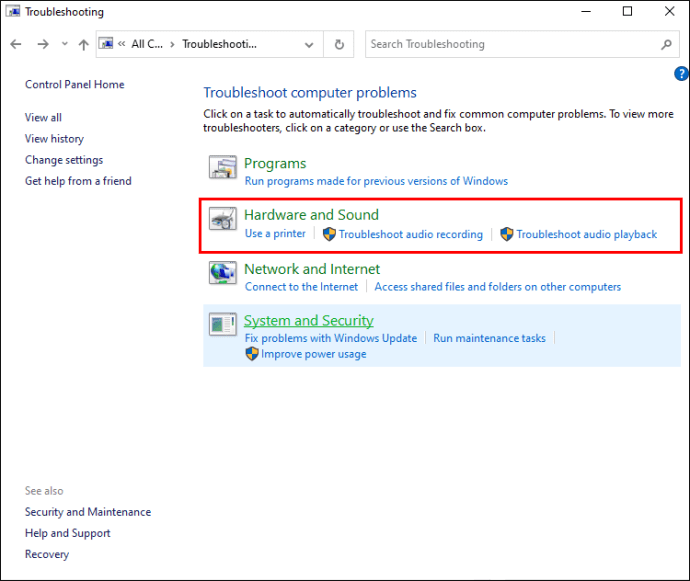
Task: Open Control Panel Home
Action: 74,85
